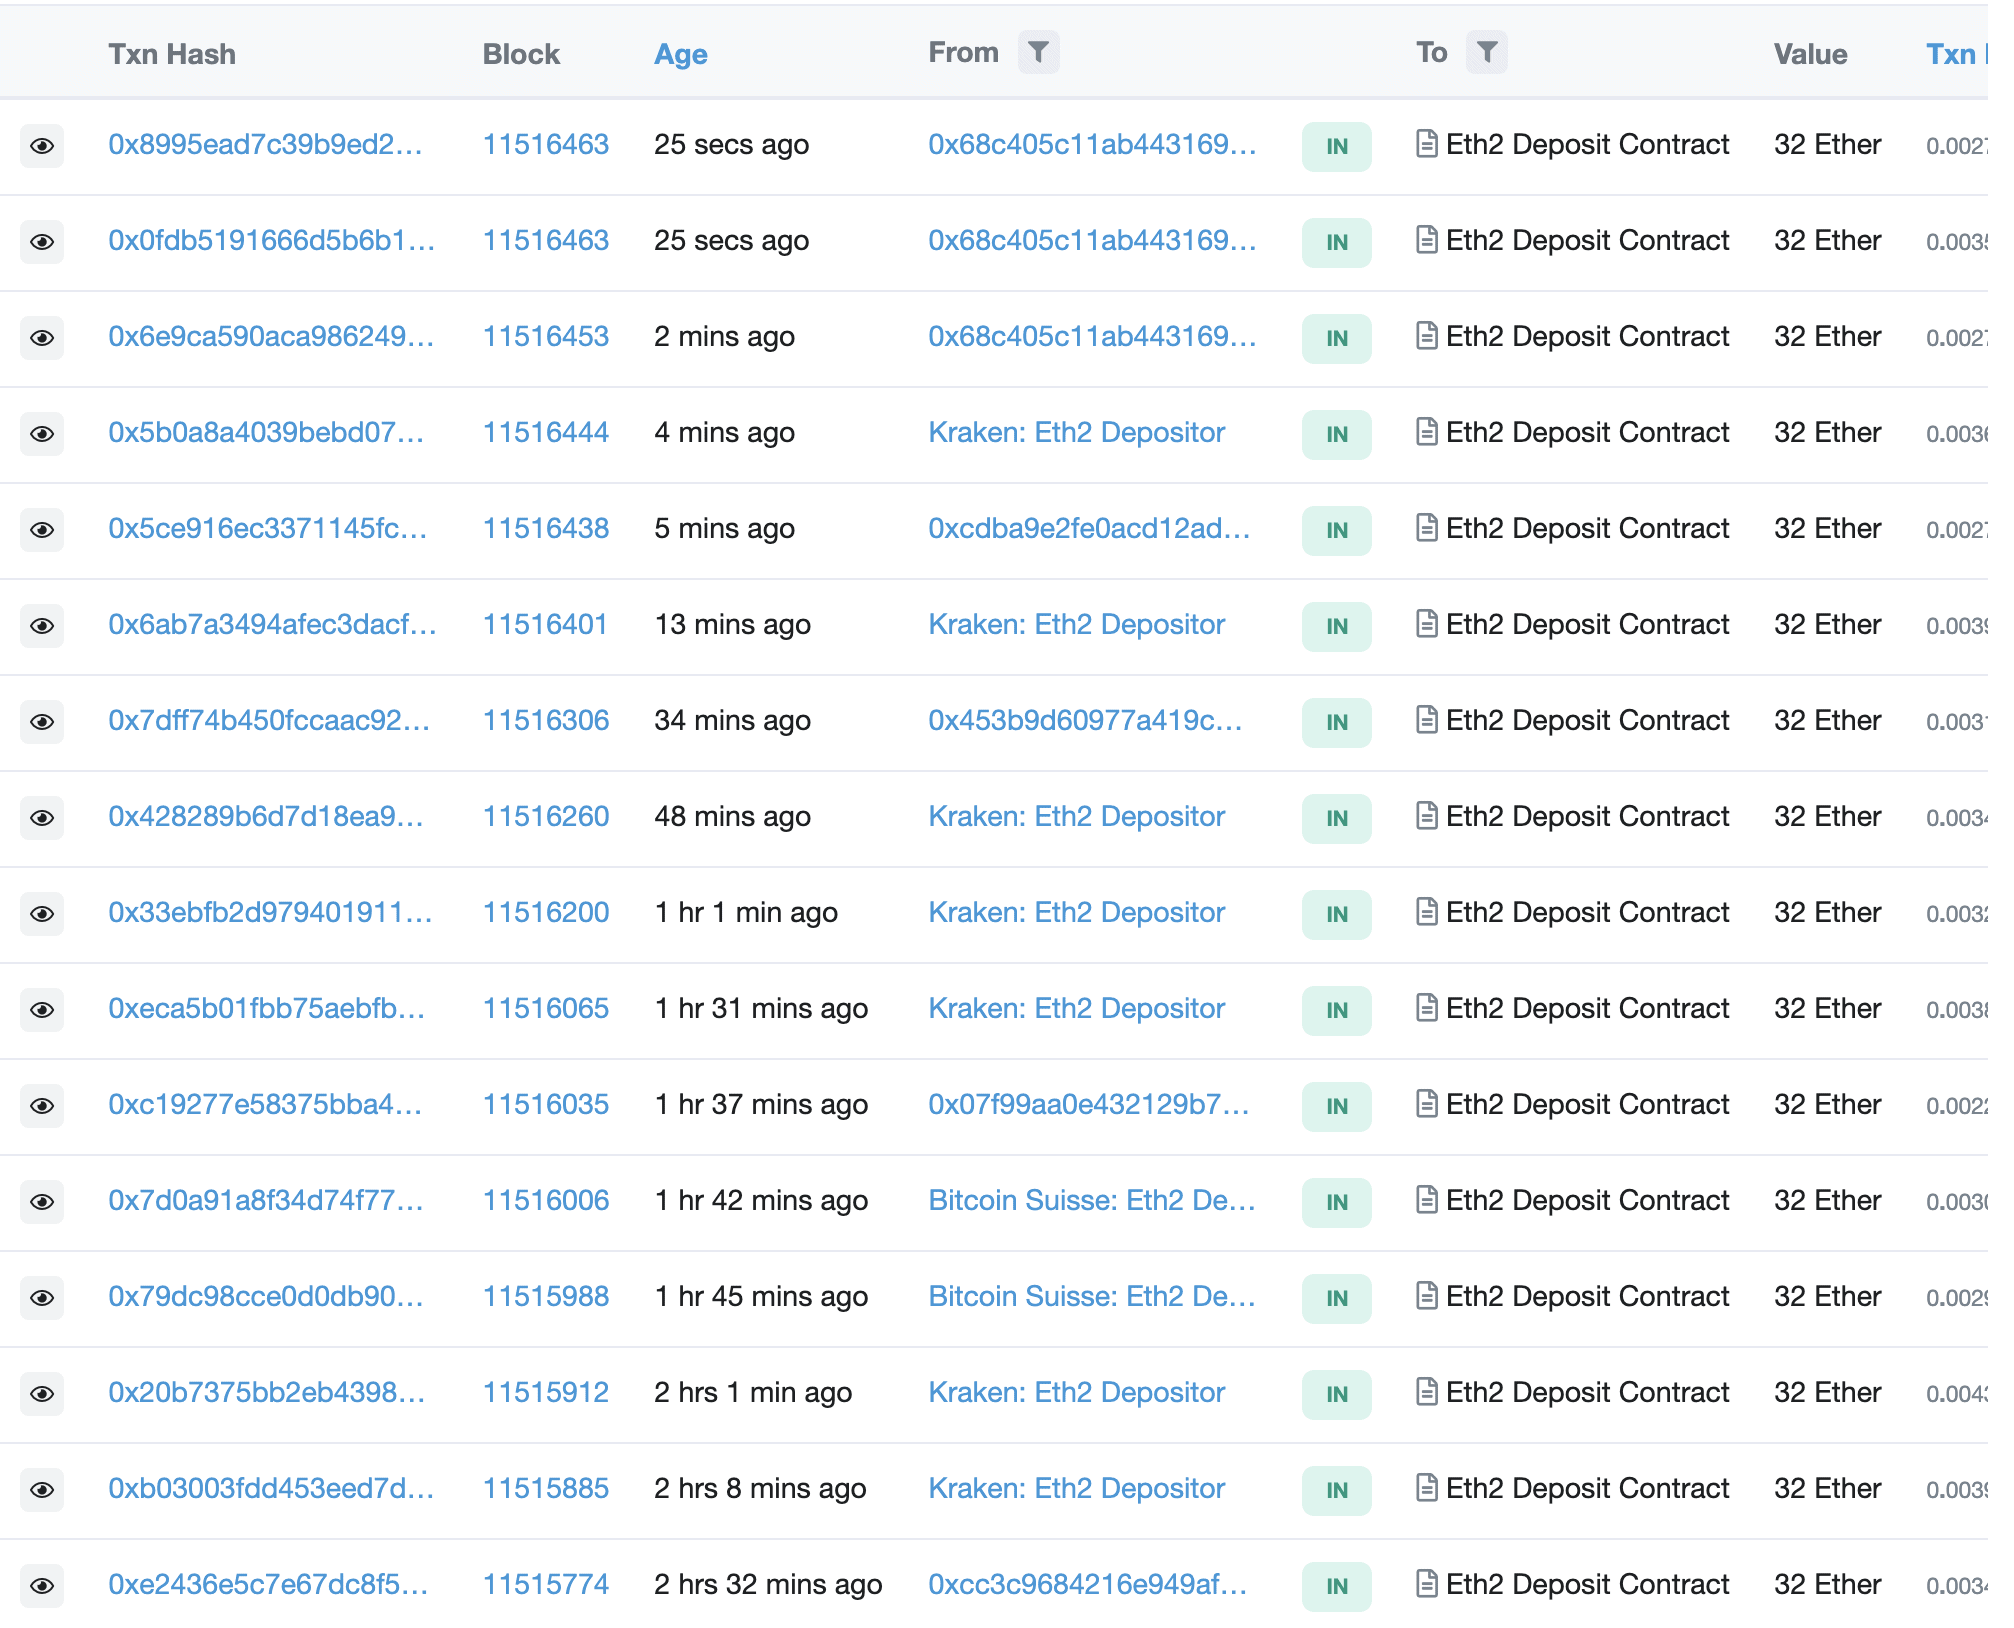
Task: View block 11515912
Action: coord(546,1393)
